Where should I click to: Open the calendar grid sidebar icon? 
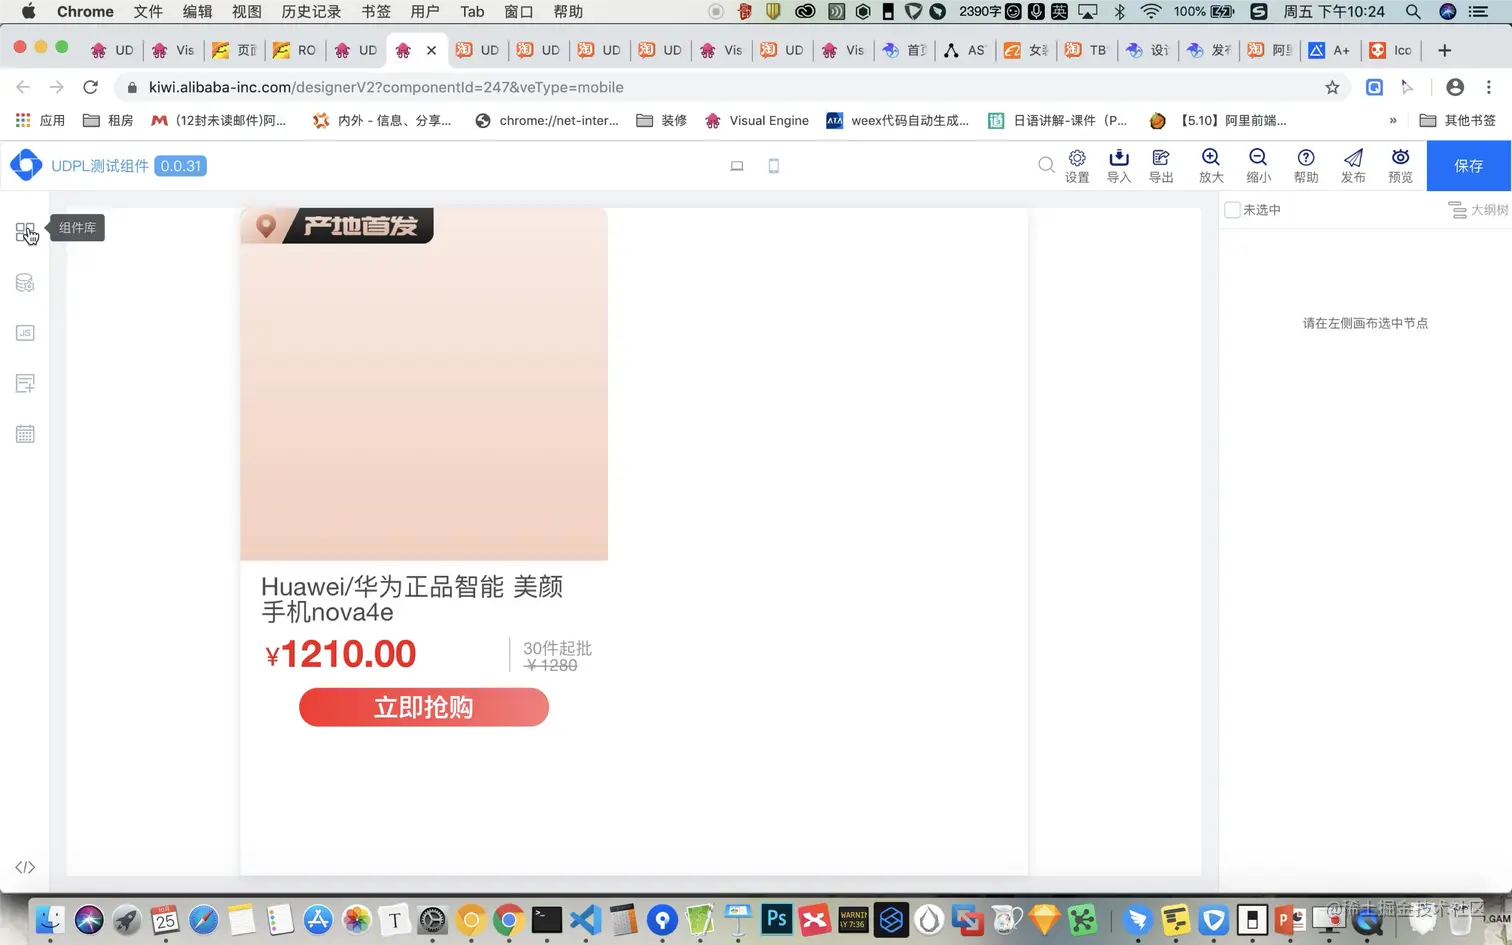tap(25, 434)
